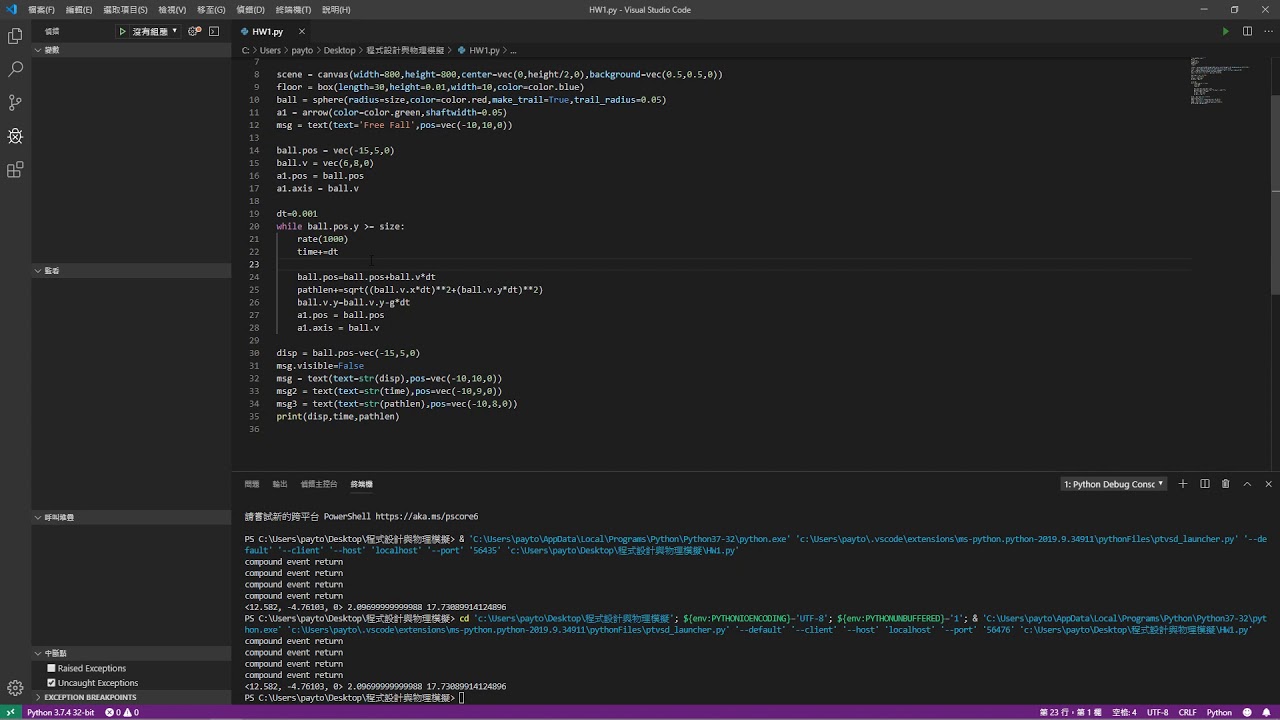Screen dimensions: 1280x720
Task: Open the Debug view in activity bar
Action: coord(15,136)
